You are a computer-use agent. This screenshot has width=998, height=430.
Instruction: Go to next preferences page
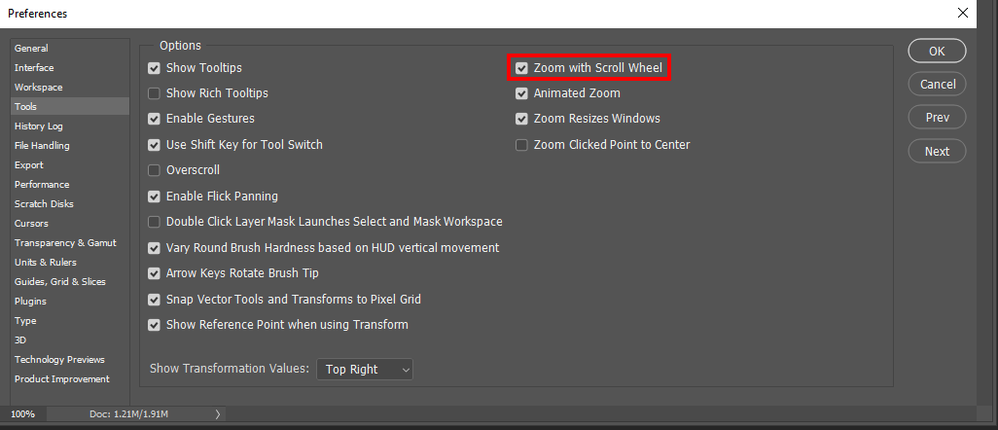(937, 151)
